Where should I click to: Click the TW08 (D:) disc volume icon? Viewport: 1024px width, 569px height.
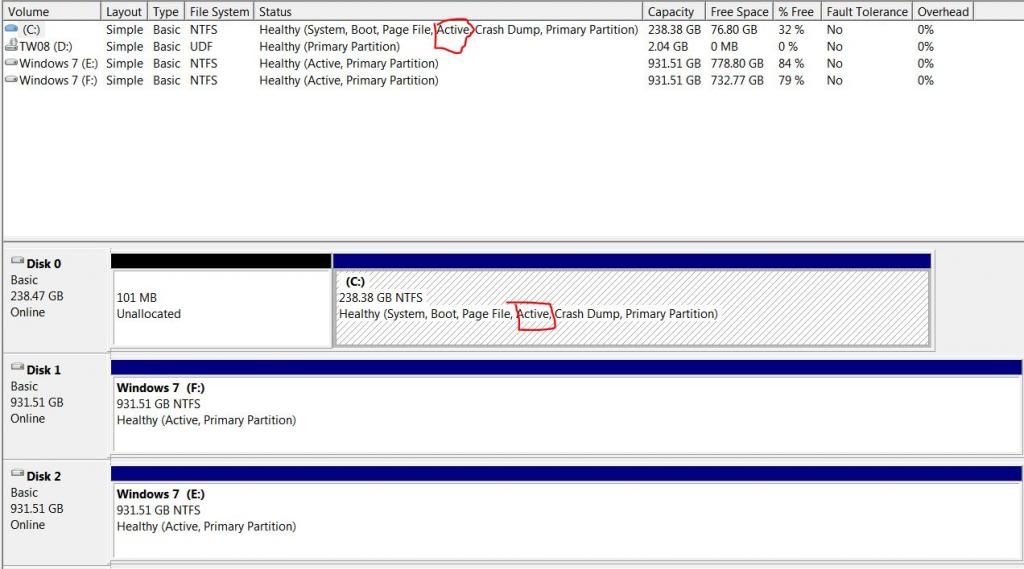tap(12, 47)
